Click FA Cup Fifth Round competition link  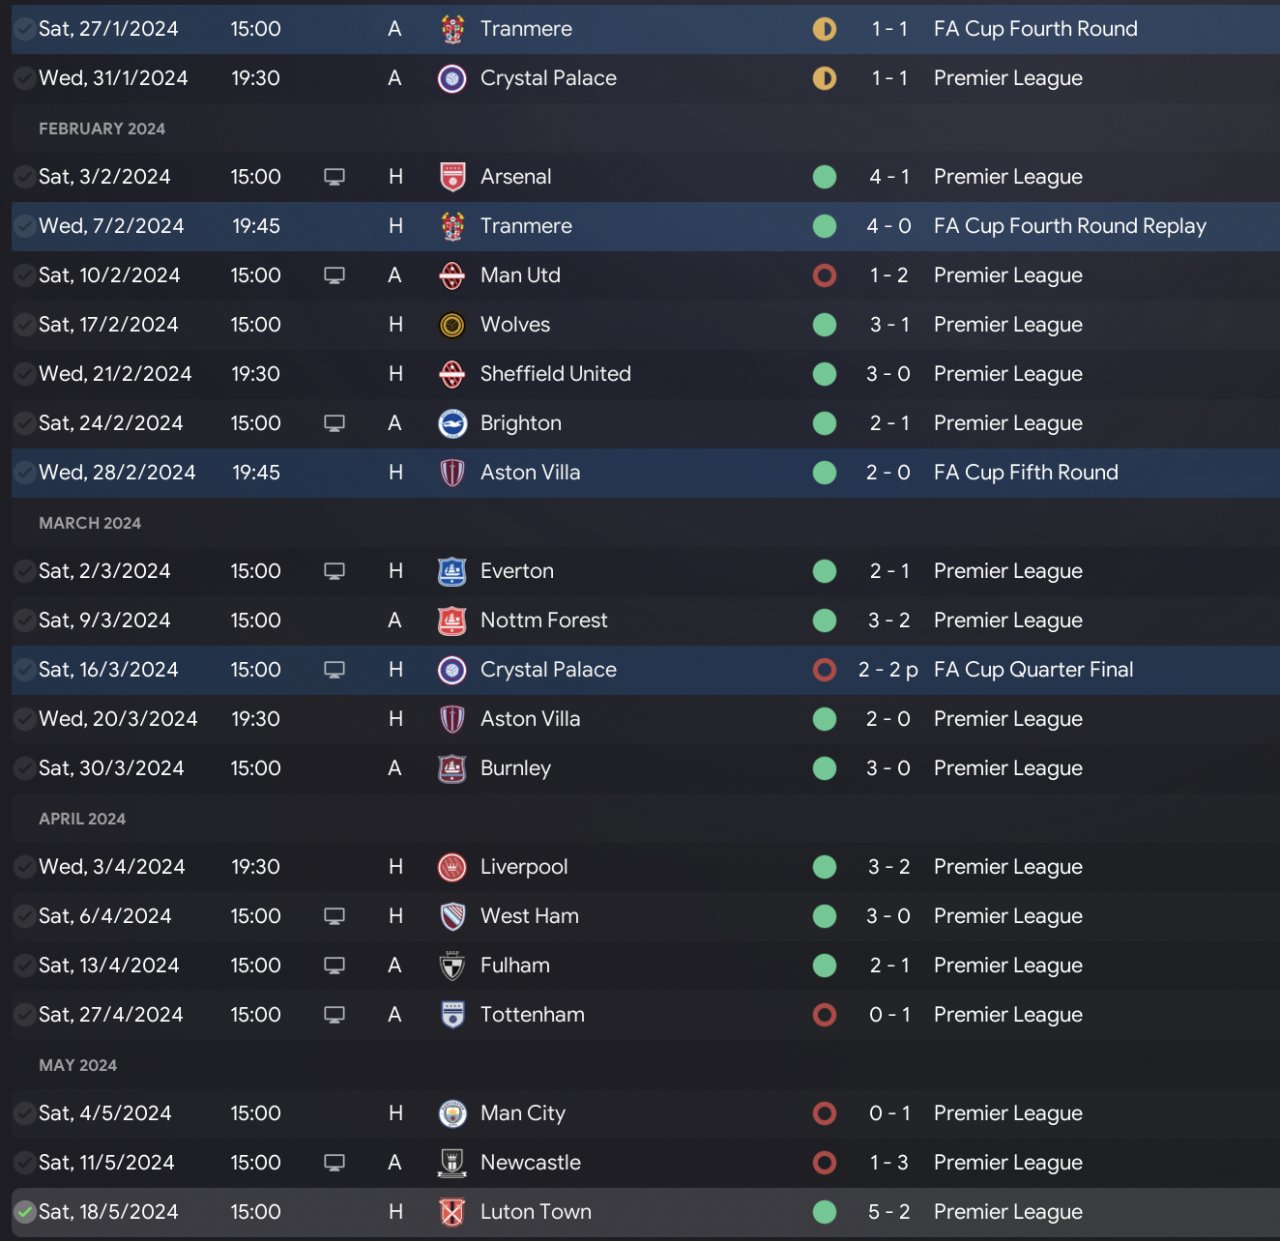(x=1026, y=473)
